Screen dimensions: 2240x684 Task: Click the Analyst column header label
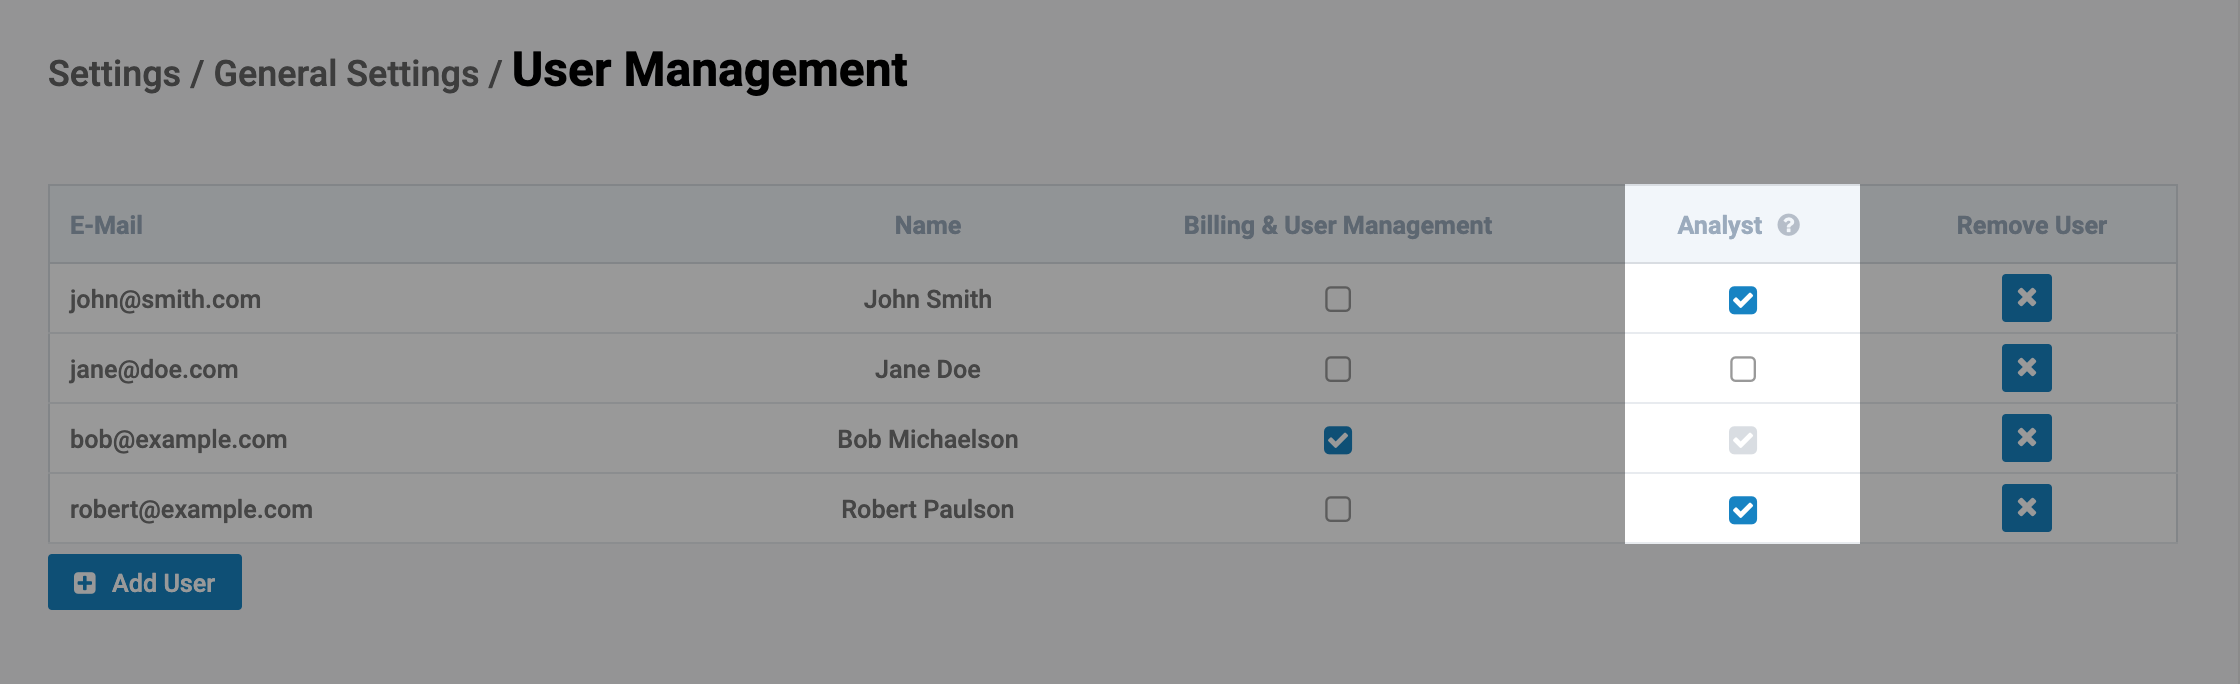pos(1719,225)
